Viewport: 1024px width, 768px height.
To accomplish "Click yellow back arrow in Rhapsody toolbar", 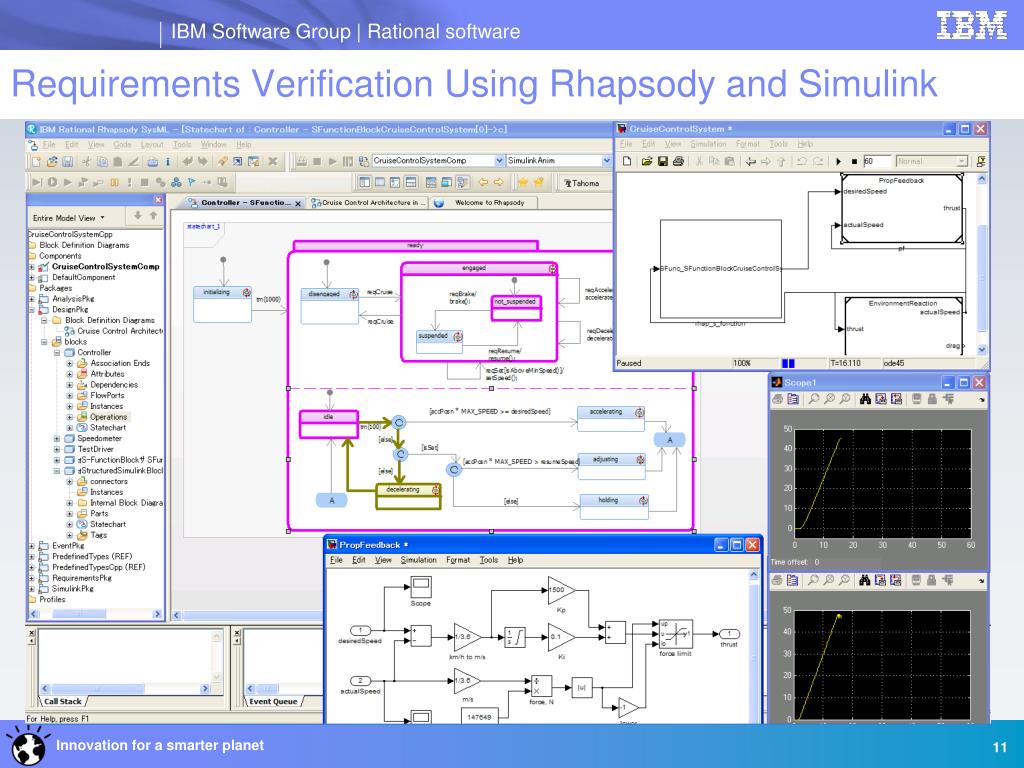I will pyautogui.click(x=483, y=182).
